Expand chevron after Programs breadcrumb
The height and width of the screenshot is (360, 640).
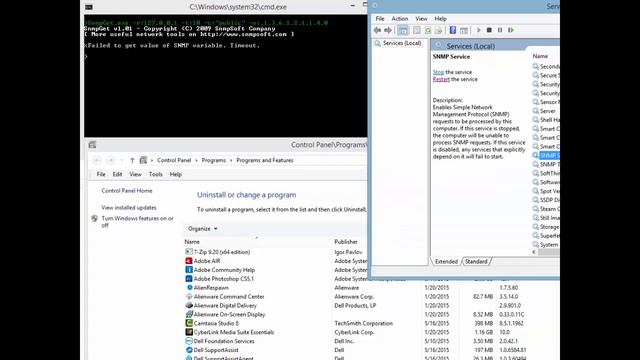231,160
